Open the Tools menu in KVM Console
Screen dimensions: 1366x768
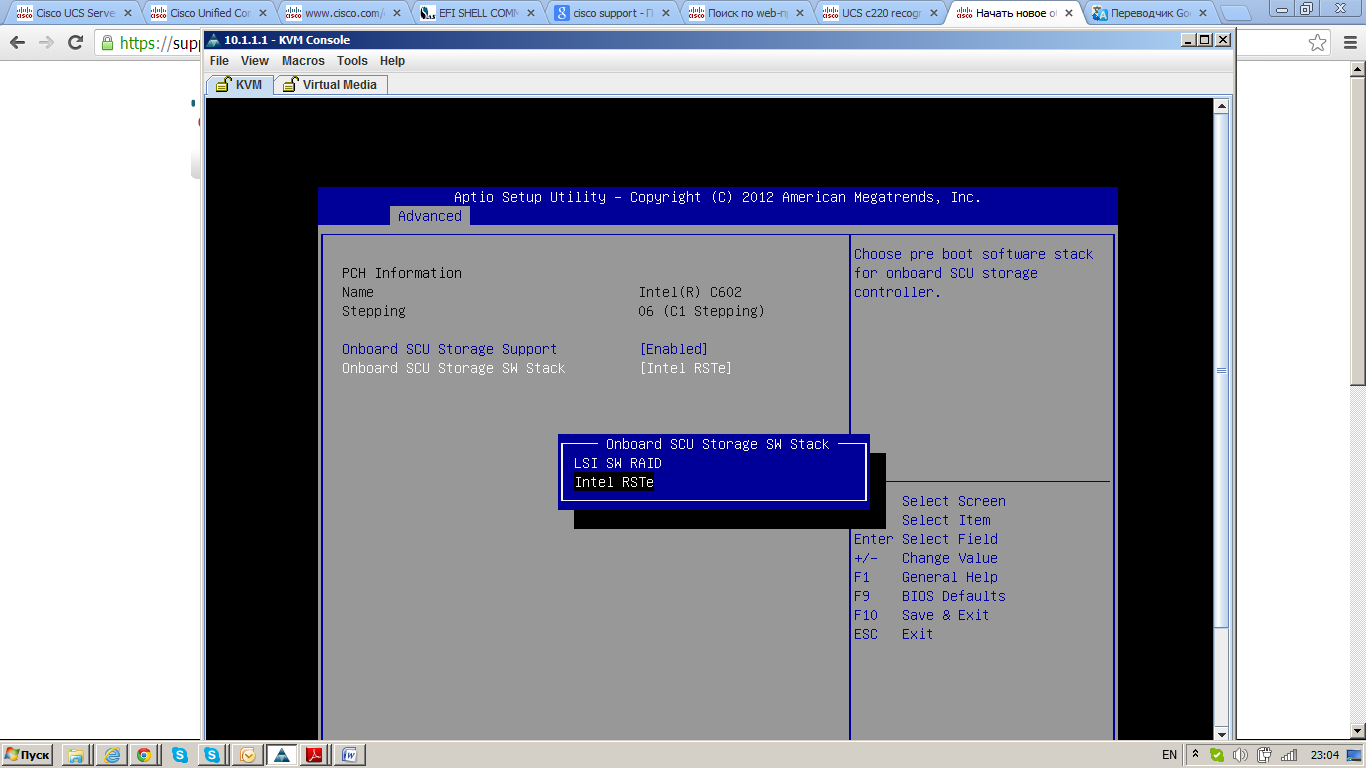352,61
